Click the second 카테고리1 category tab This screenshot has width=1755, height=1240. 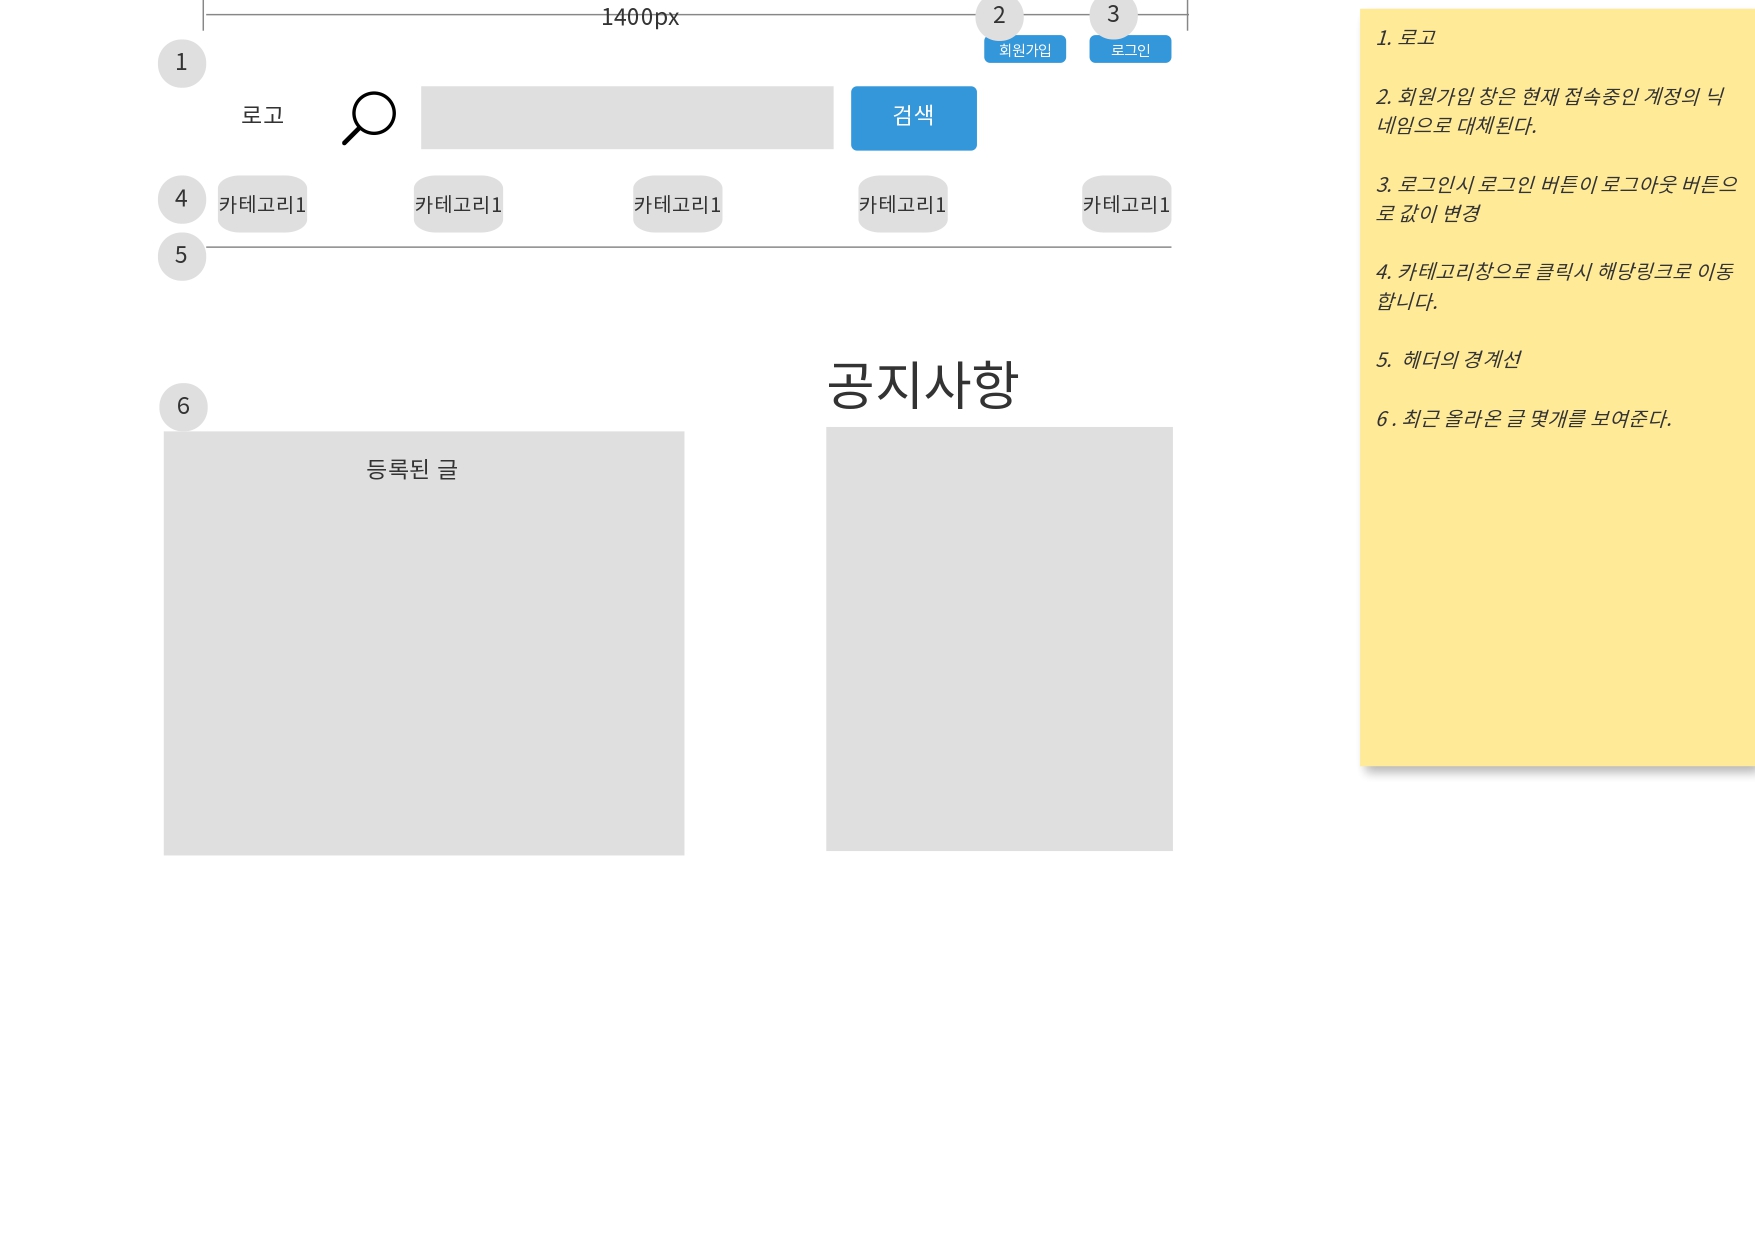458,204
